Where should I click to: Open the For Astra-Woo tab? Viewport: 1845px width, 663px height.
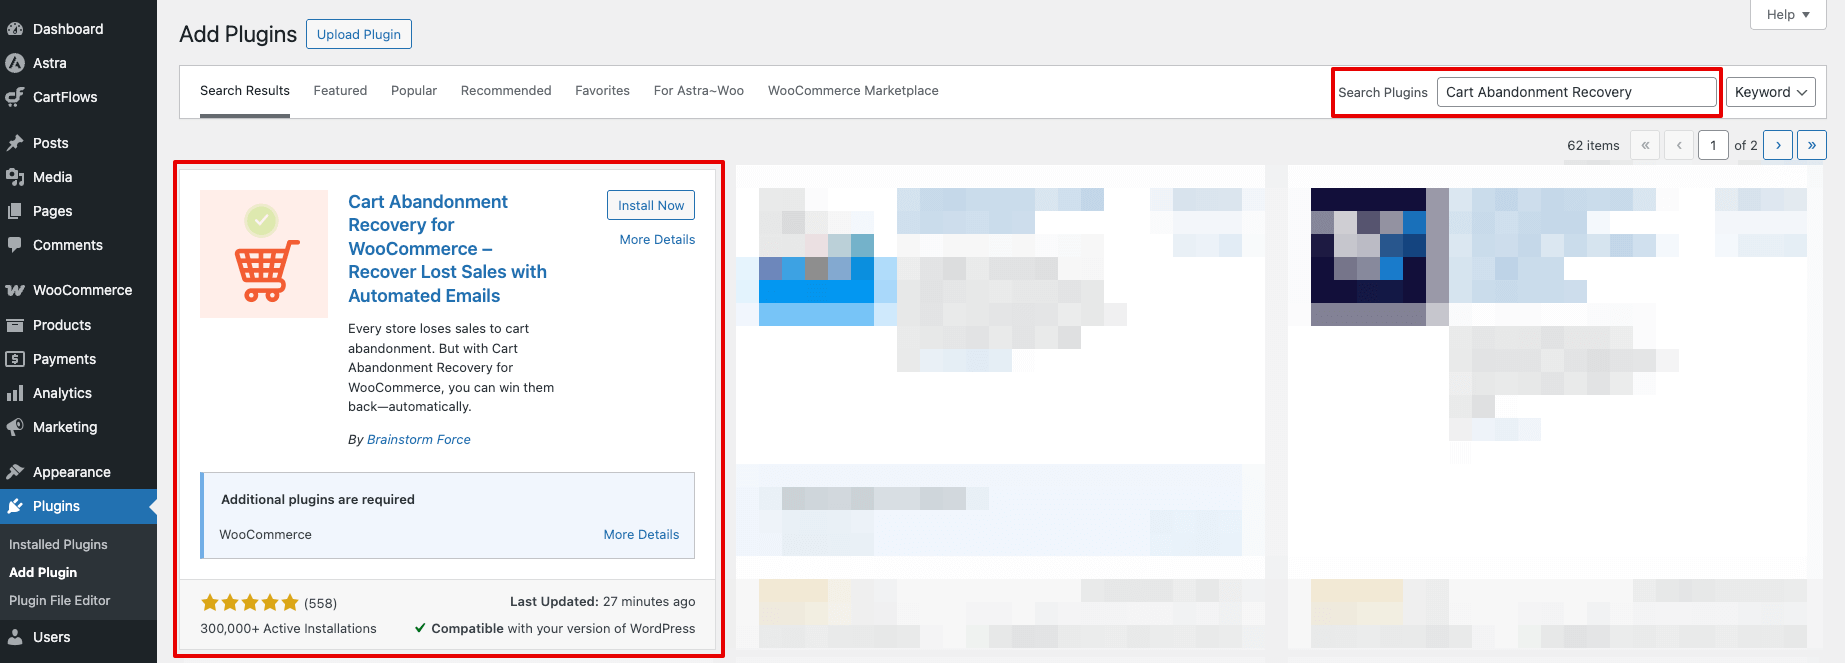pyautogui.click(x=699, y=91)
